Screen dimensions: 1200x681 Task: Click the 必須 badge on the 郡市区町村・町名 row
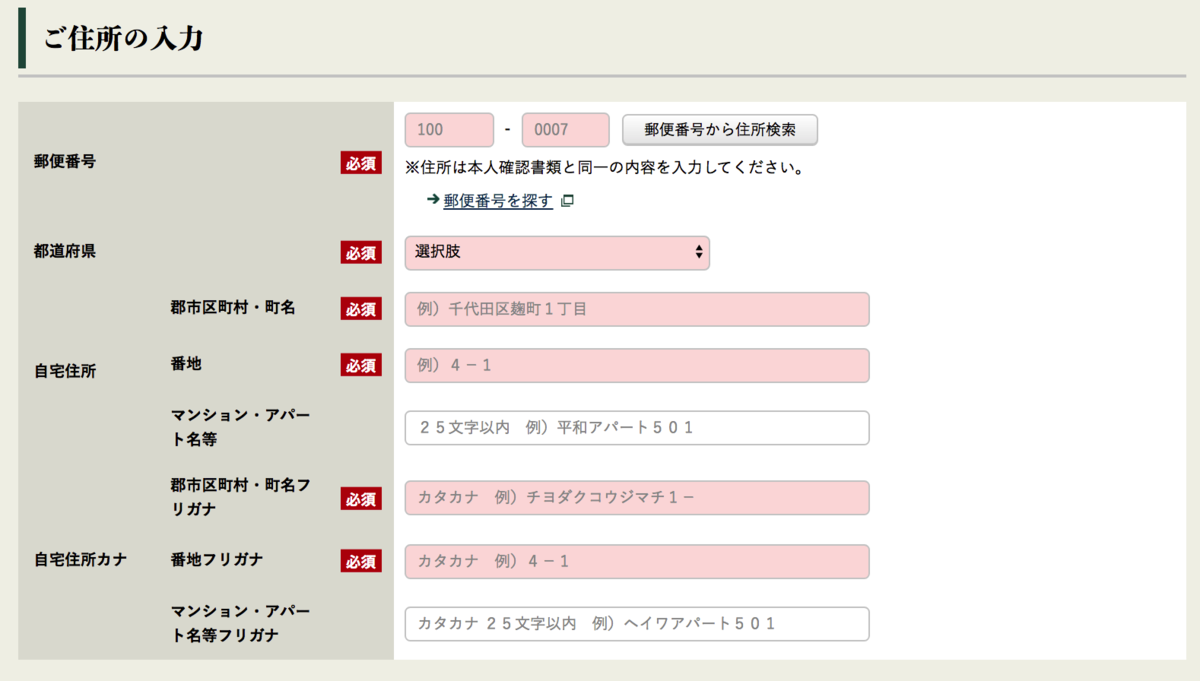(361, 309)
